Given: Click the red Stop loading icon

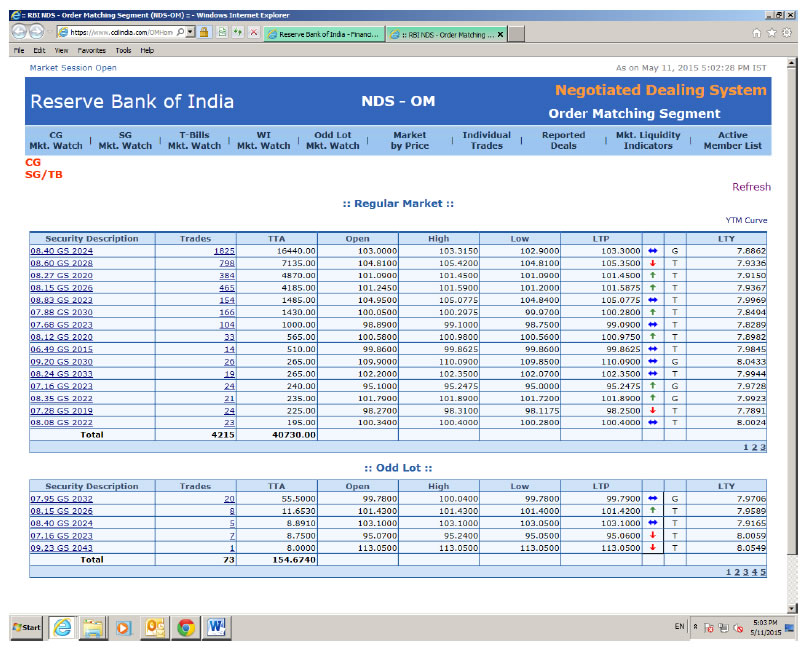Looking at the screenshot, I should [x=254, y=32].
